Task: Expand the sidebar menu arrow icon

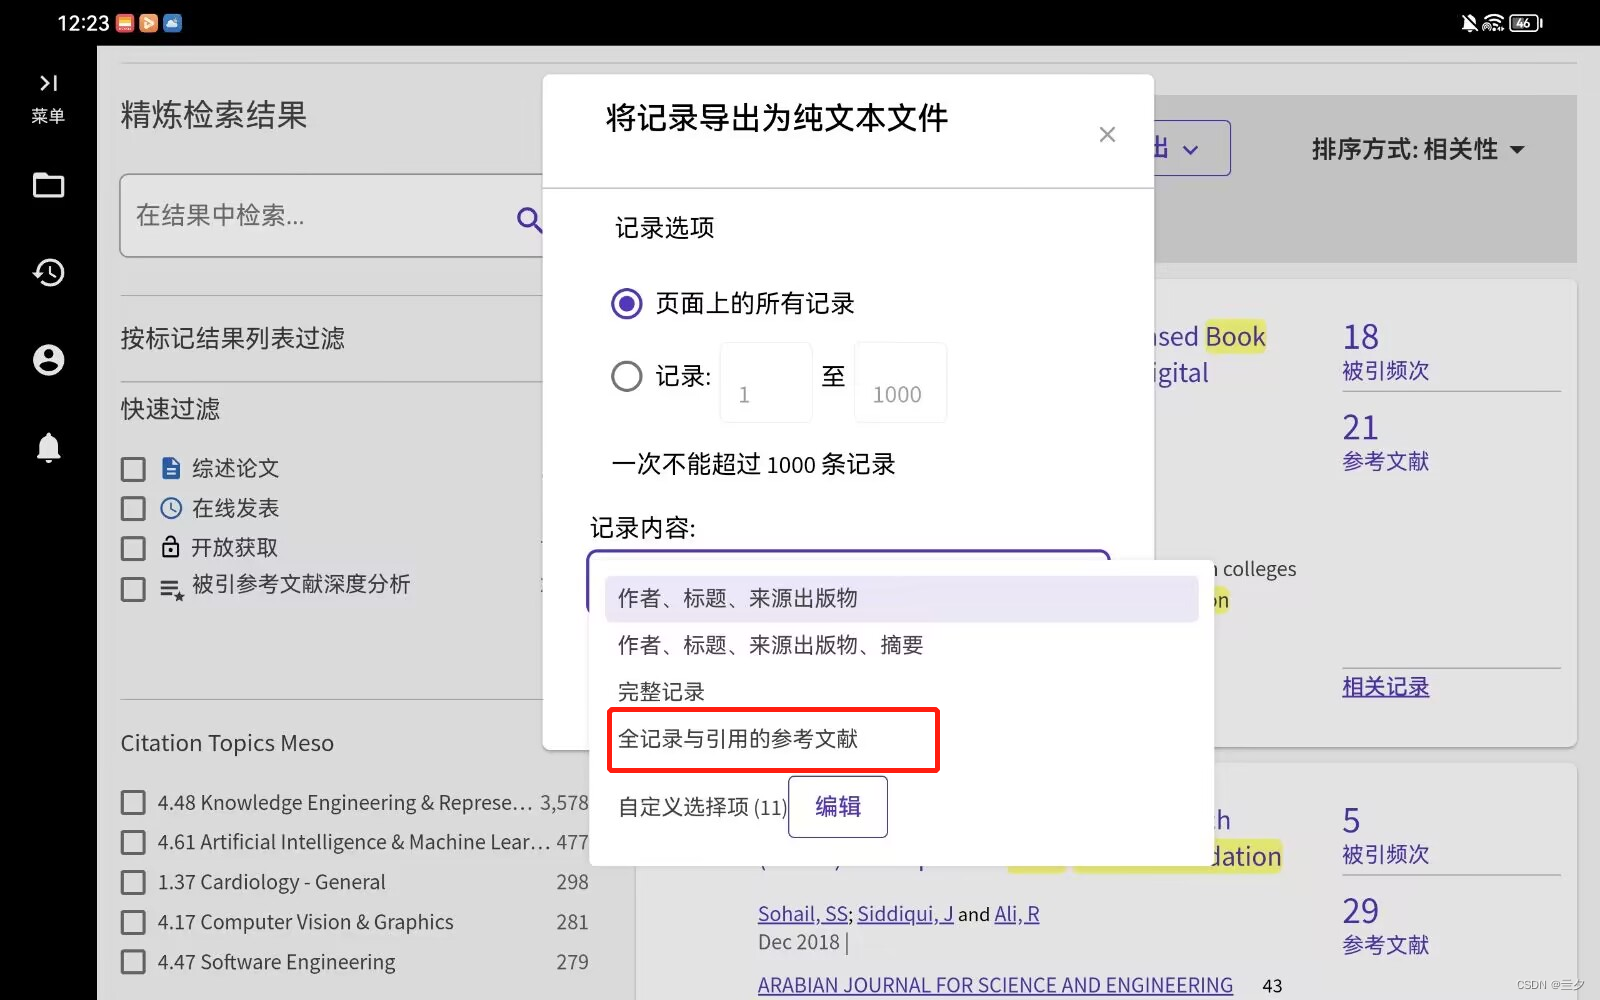Action: (x=48, y=83)
